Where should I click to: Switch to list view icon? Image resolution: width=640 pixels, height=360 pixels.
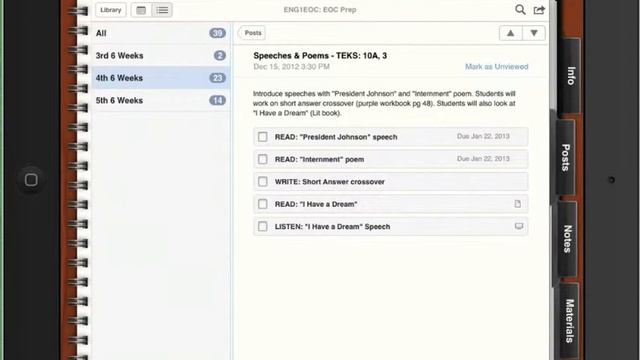pyautogui.click(x=162, y=10)
